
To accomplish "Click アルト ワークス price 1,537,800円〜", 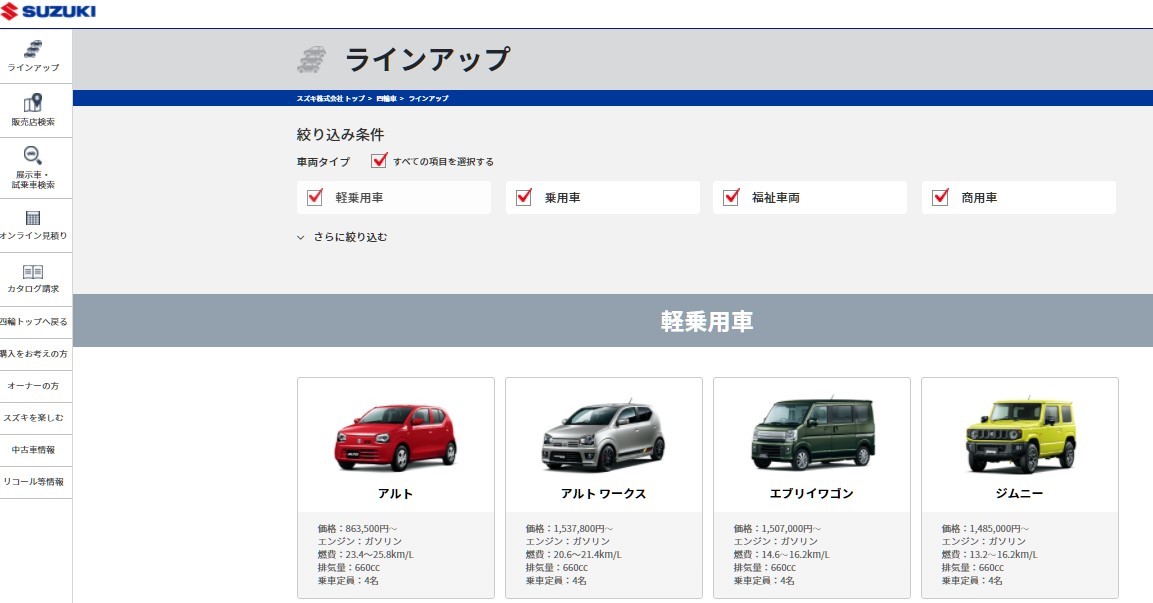I will (583, 529).
